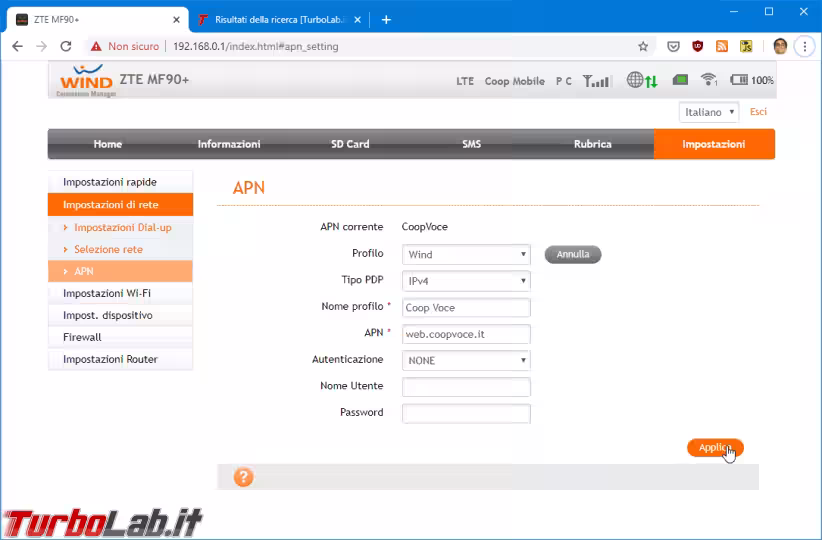The image size is (822, 540).
Task: Click the Wi-Fi connected devices icon
Action: [x=709, y=80]
